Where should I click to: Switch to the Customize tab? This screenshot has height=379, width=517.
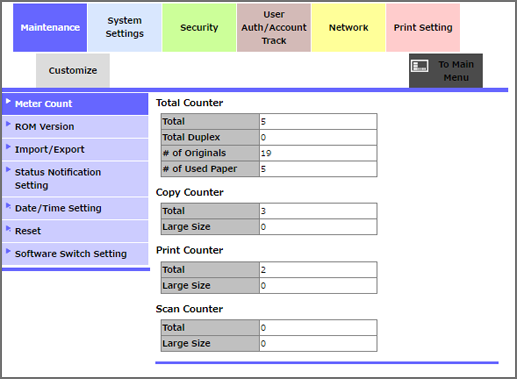(x=73, y=71)
